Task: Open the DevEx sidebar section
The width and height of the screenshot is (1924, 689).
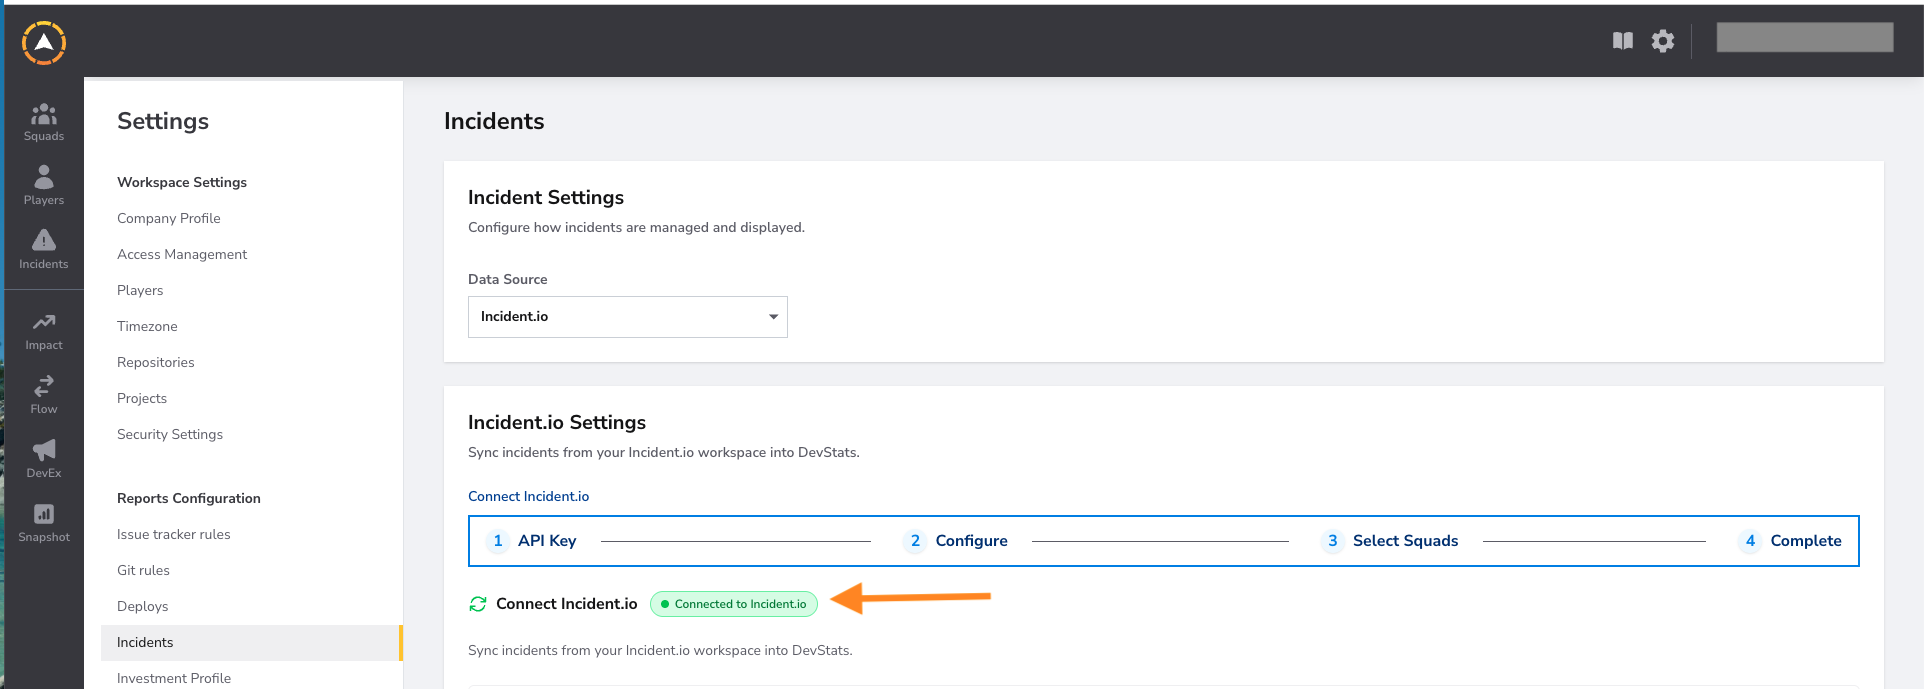Action: point(44,459)
